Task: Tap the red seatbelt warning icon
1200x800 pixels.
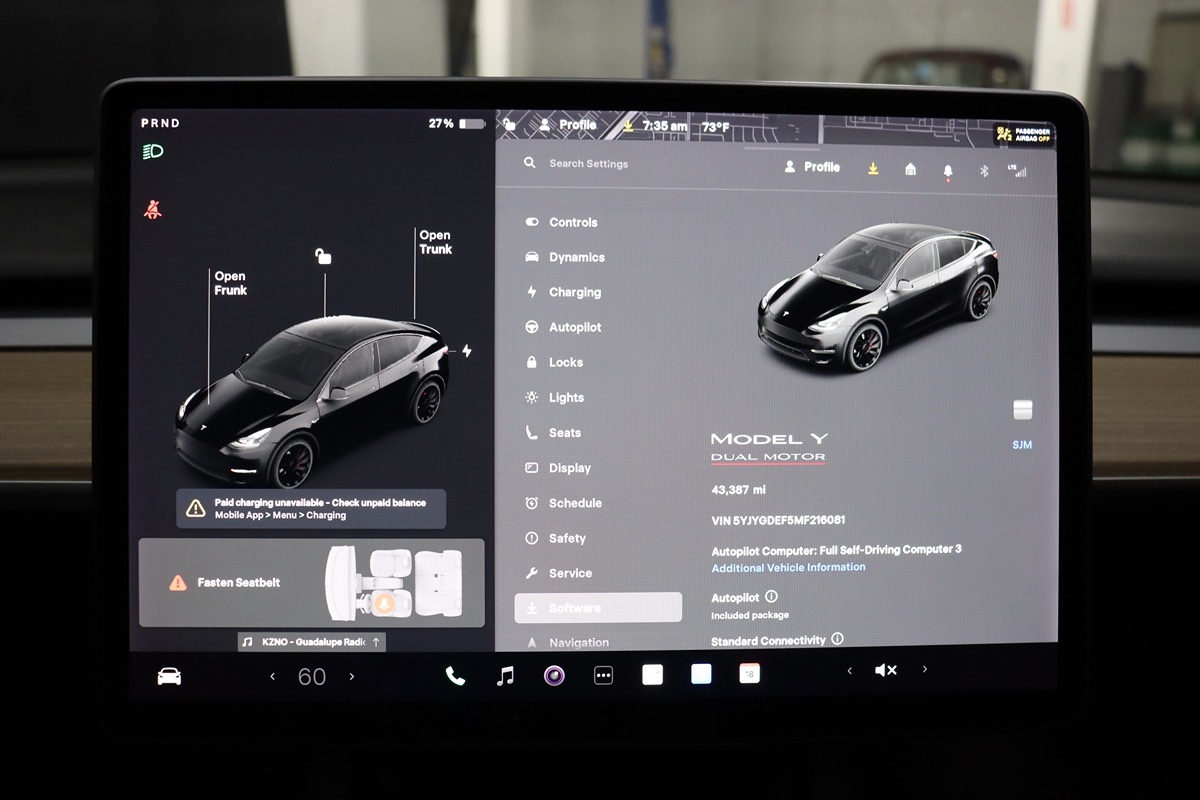Action: [153, 209]
